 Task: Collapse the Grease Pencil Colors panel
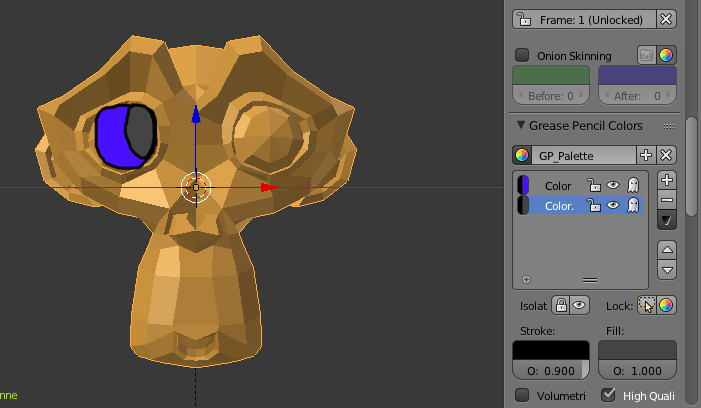[521, 126]
